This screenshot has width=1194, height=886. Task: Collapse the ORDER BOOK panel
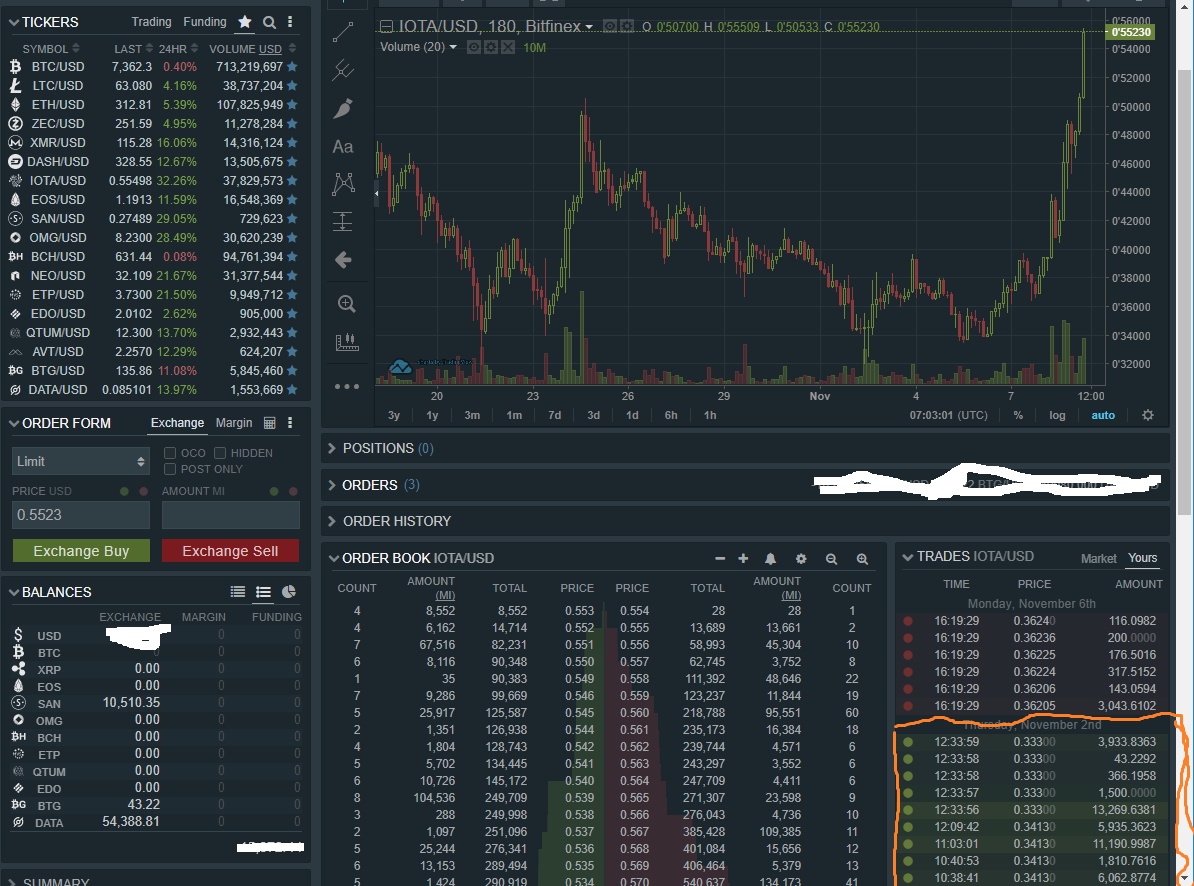tap(334, 559)
